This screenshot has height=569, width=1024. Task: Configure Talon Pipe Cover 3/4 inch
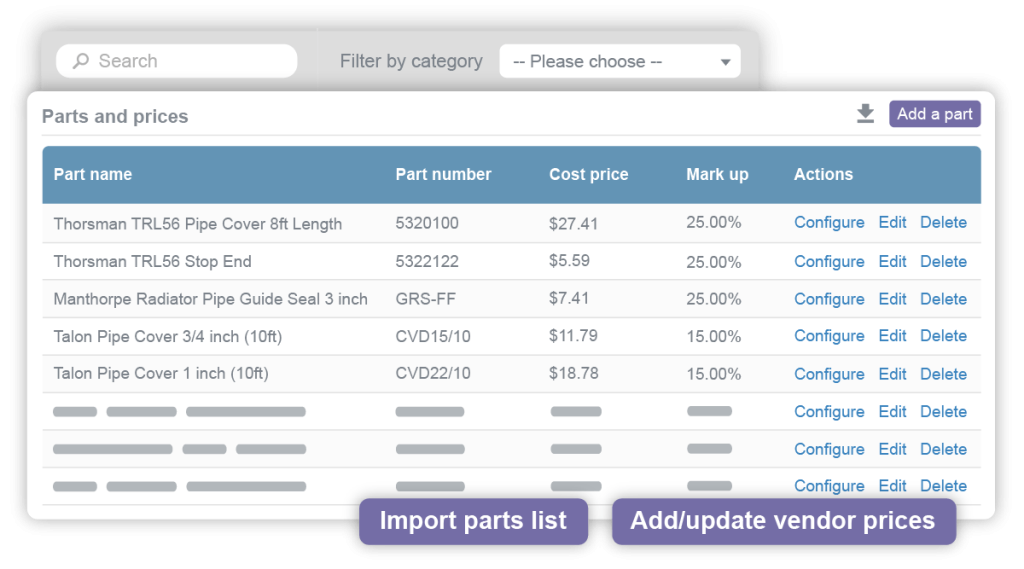click(x=829, y=336)
